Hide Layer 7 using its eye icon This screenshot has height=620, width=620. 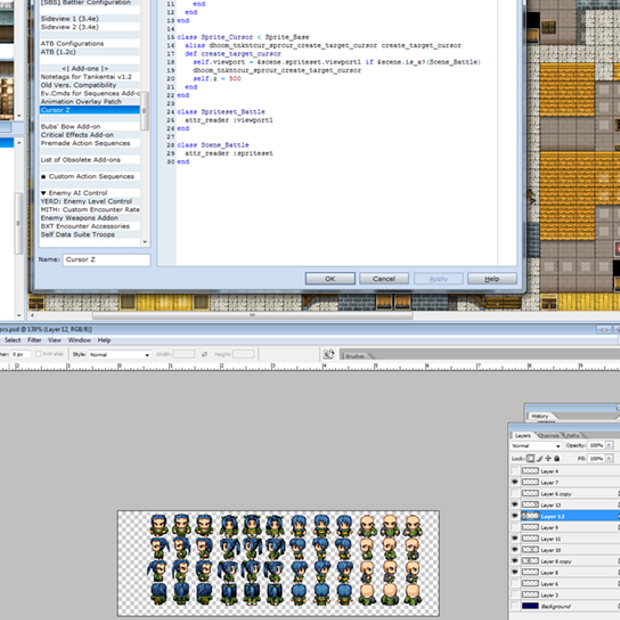(x=516, y=482)
